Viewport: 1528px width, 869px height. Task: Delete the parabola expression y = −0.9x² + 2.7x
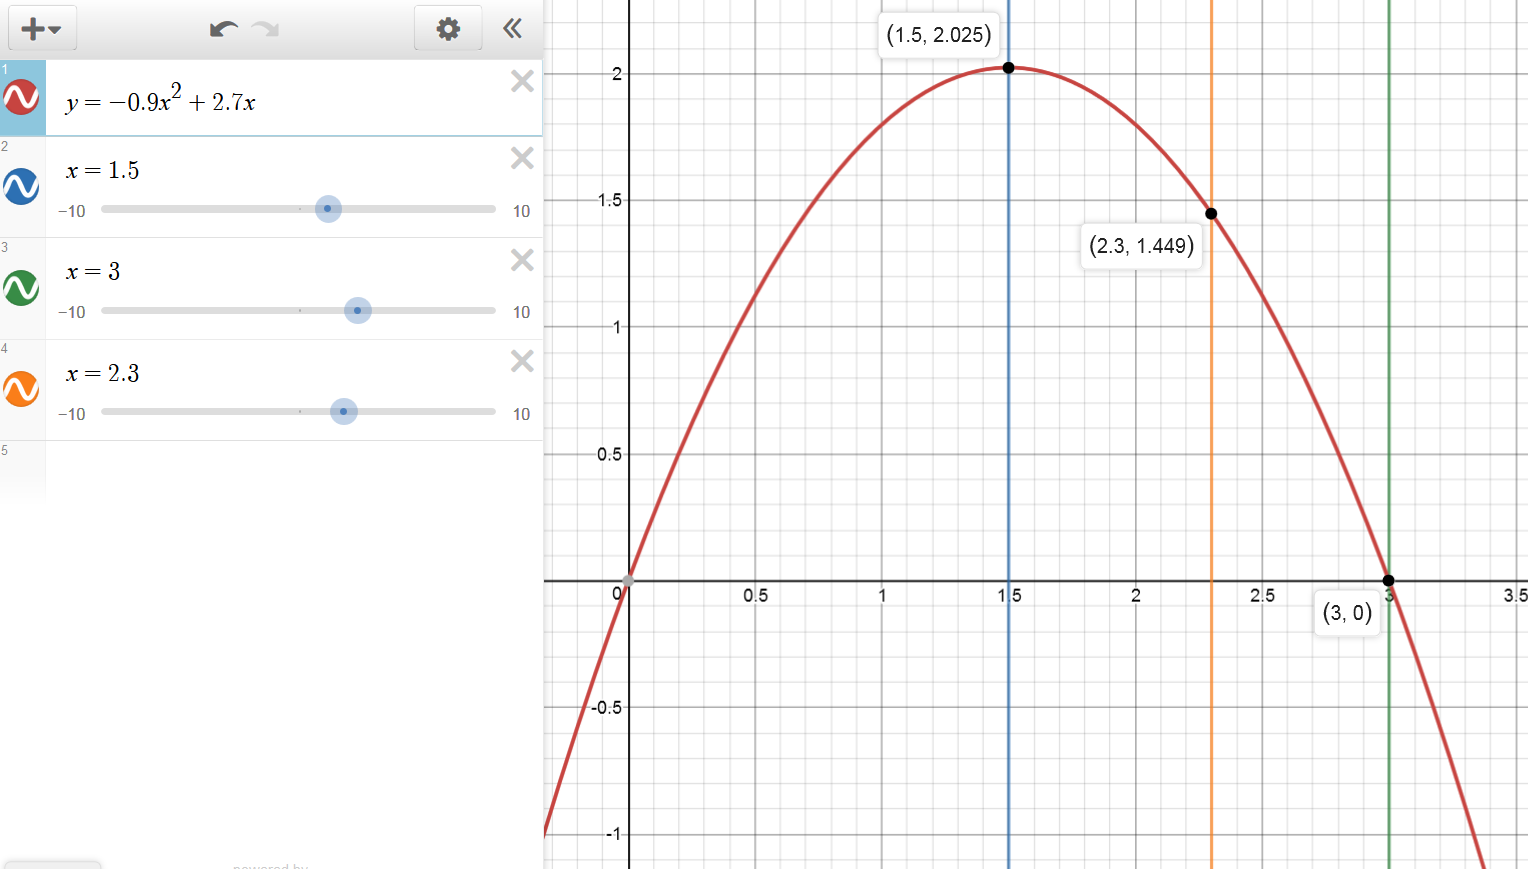(522, 81)
